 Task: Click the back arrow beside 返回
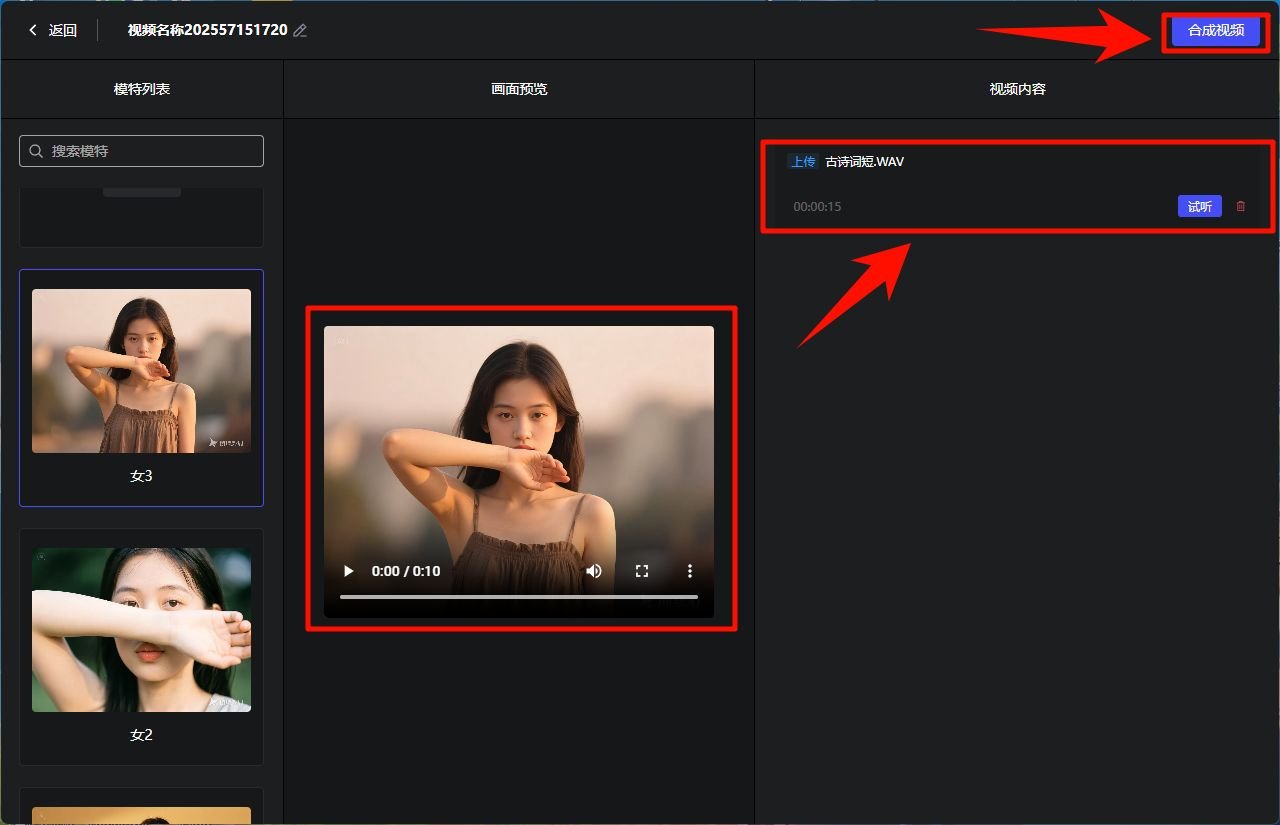point(31,30)
